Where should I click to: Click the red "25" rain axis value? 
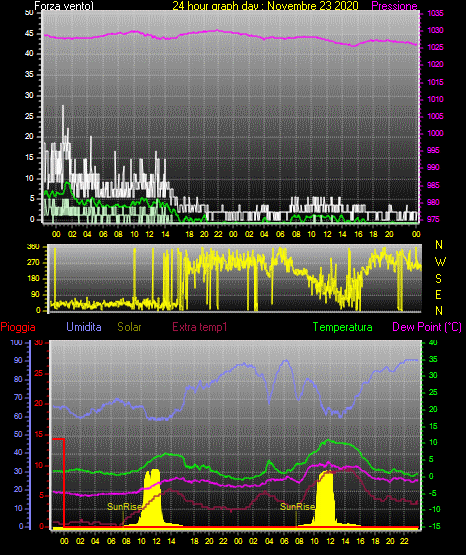click(39, 374)
